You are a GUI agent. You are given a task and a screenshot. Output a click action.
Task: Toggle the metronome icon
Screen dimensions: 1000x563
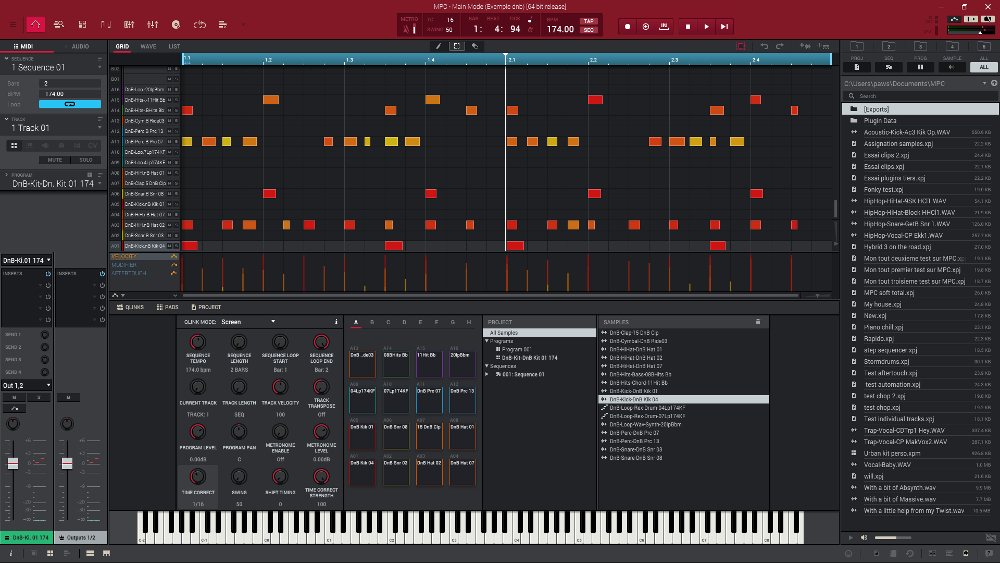[408, 29]
